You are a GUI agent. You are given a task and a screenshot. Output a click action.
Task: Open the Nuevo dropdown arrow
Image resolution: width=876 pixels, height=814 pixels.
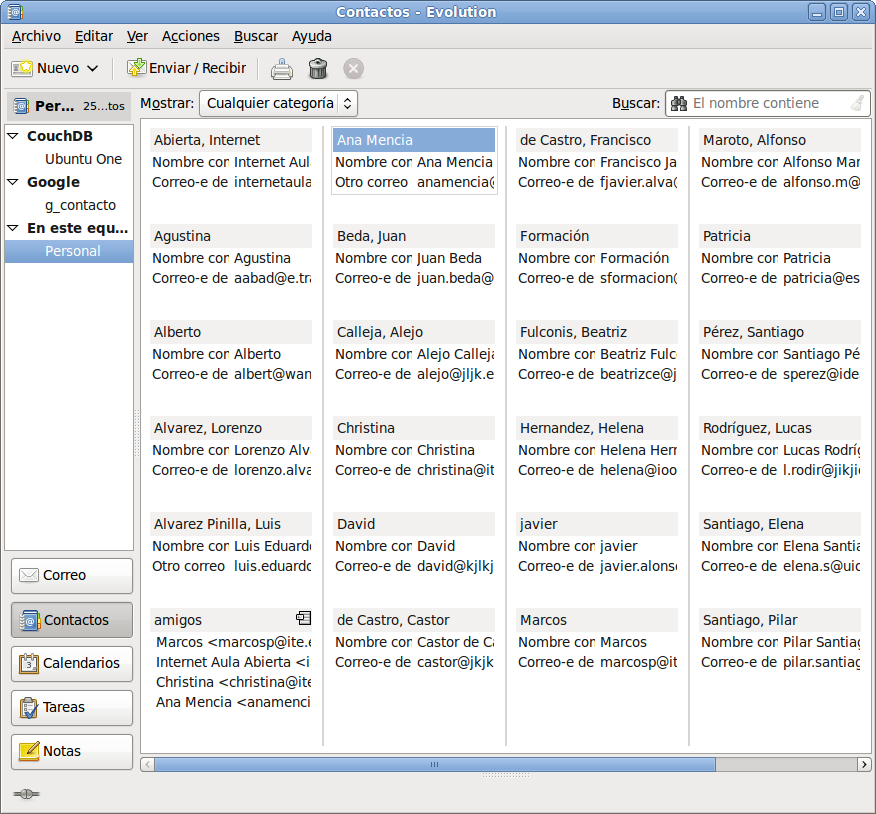93,68
